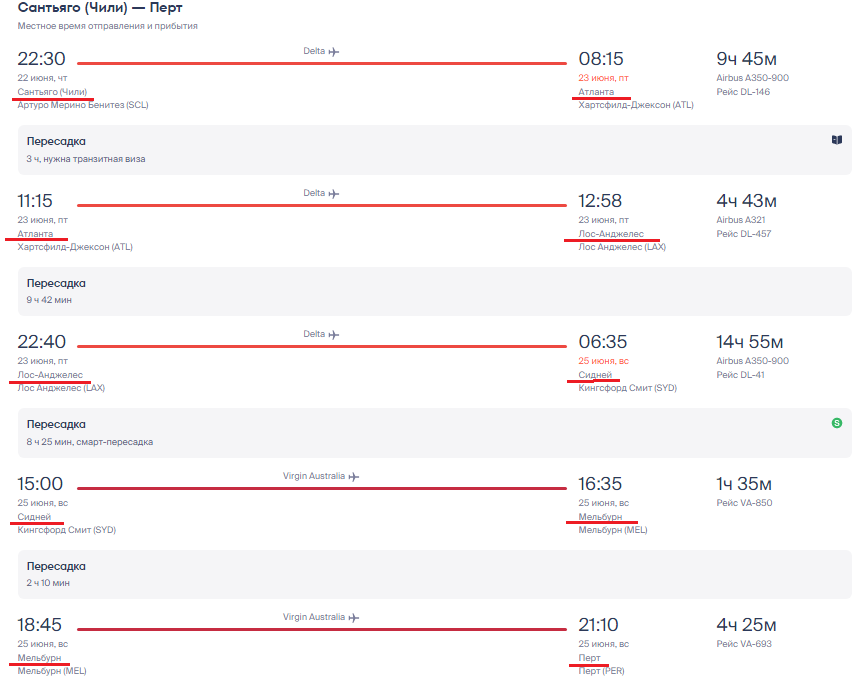Open flight VA-693 details
Viewport: 861px width, 695px height.
coord(744,644)
